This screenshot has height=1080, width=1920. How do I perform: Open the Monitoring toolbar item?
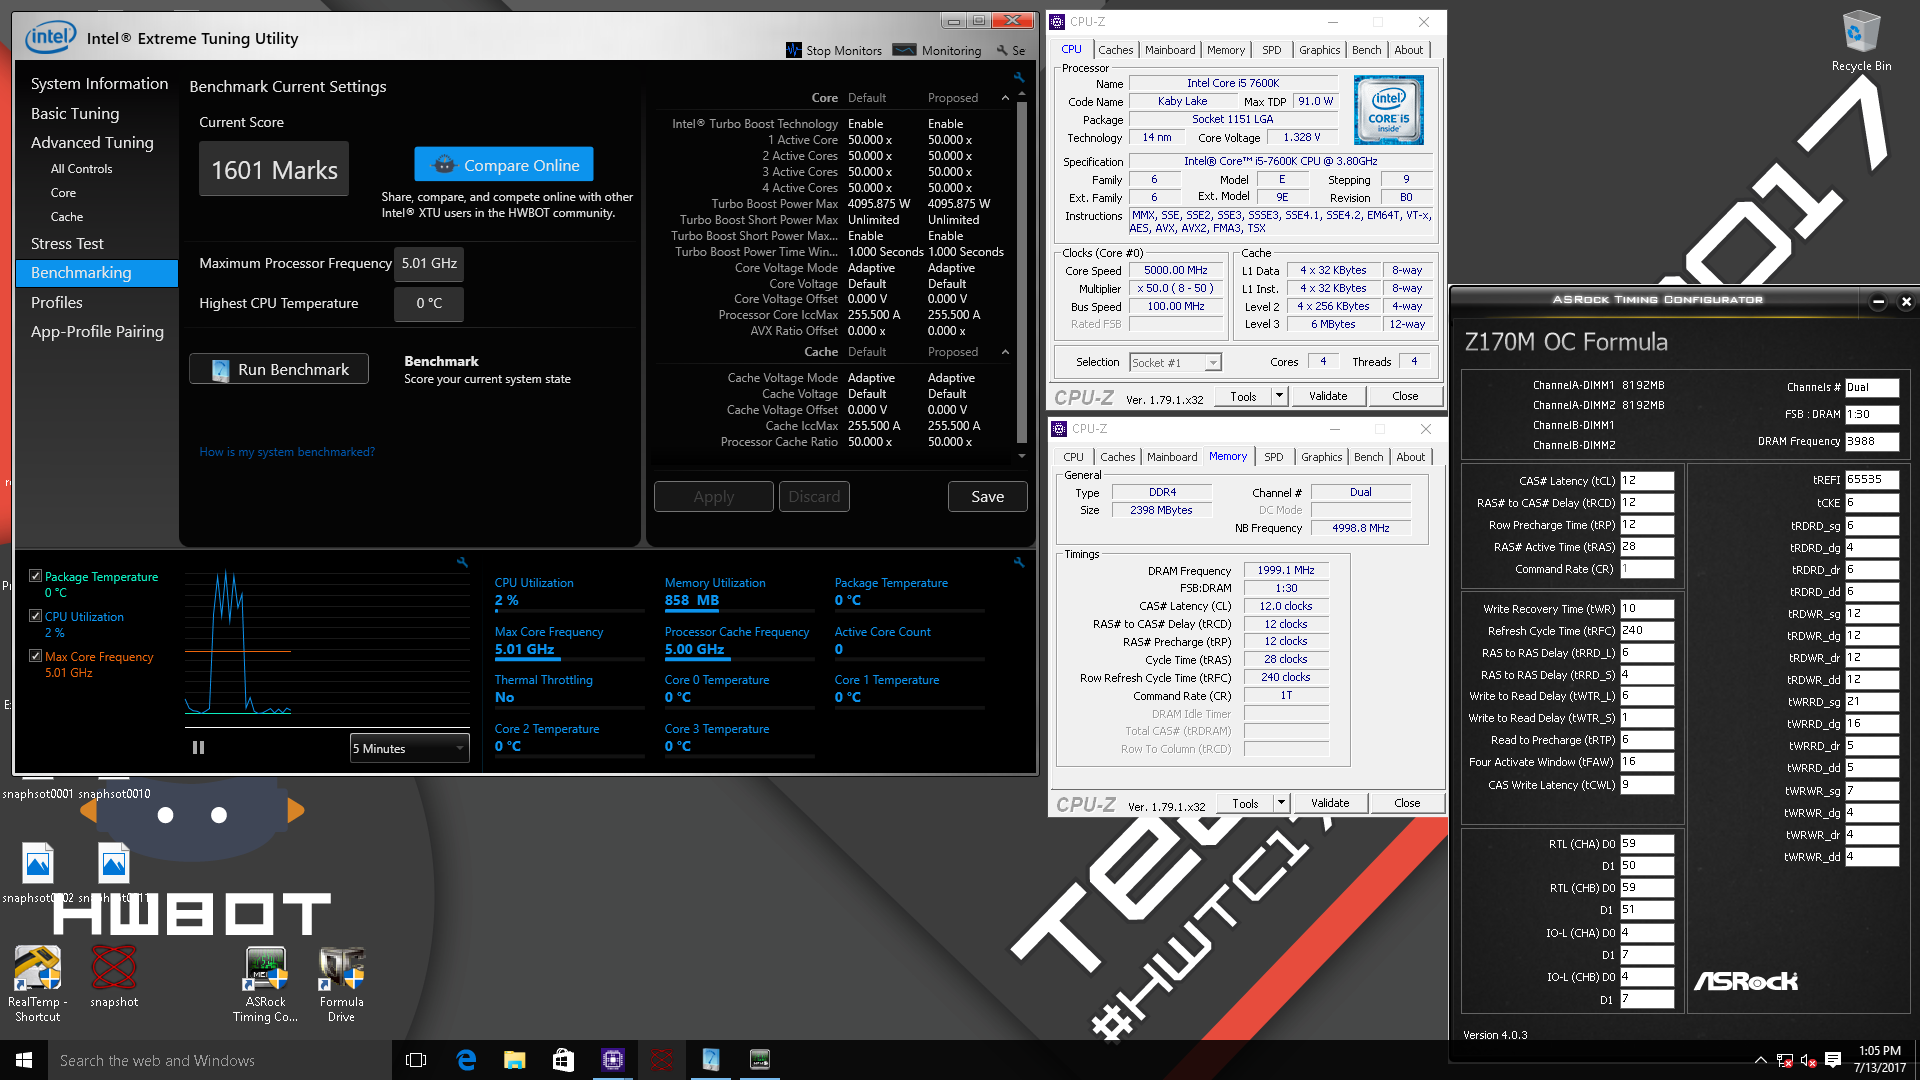pos(938,50)
